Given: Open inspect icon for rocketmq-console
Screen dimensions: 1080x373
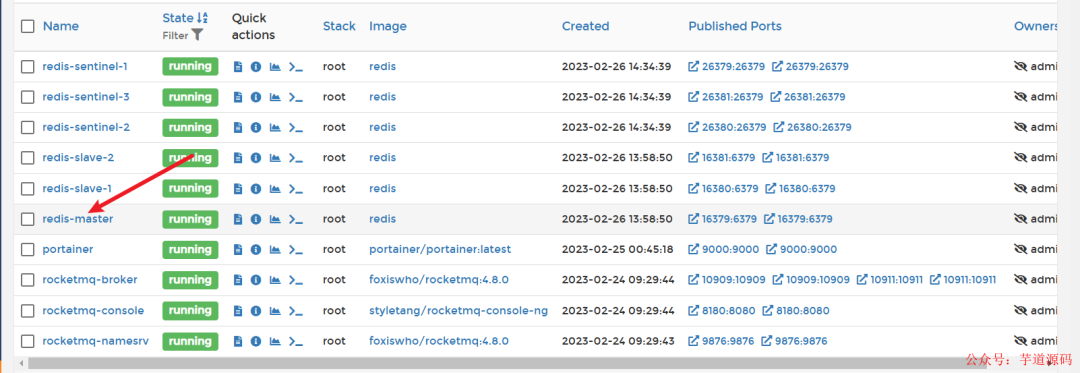Looking at the screenshot, I should 256,310.
